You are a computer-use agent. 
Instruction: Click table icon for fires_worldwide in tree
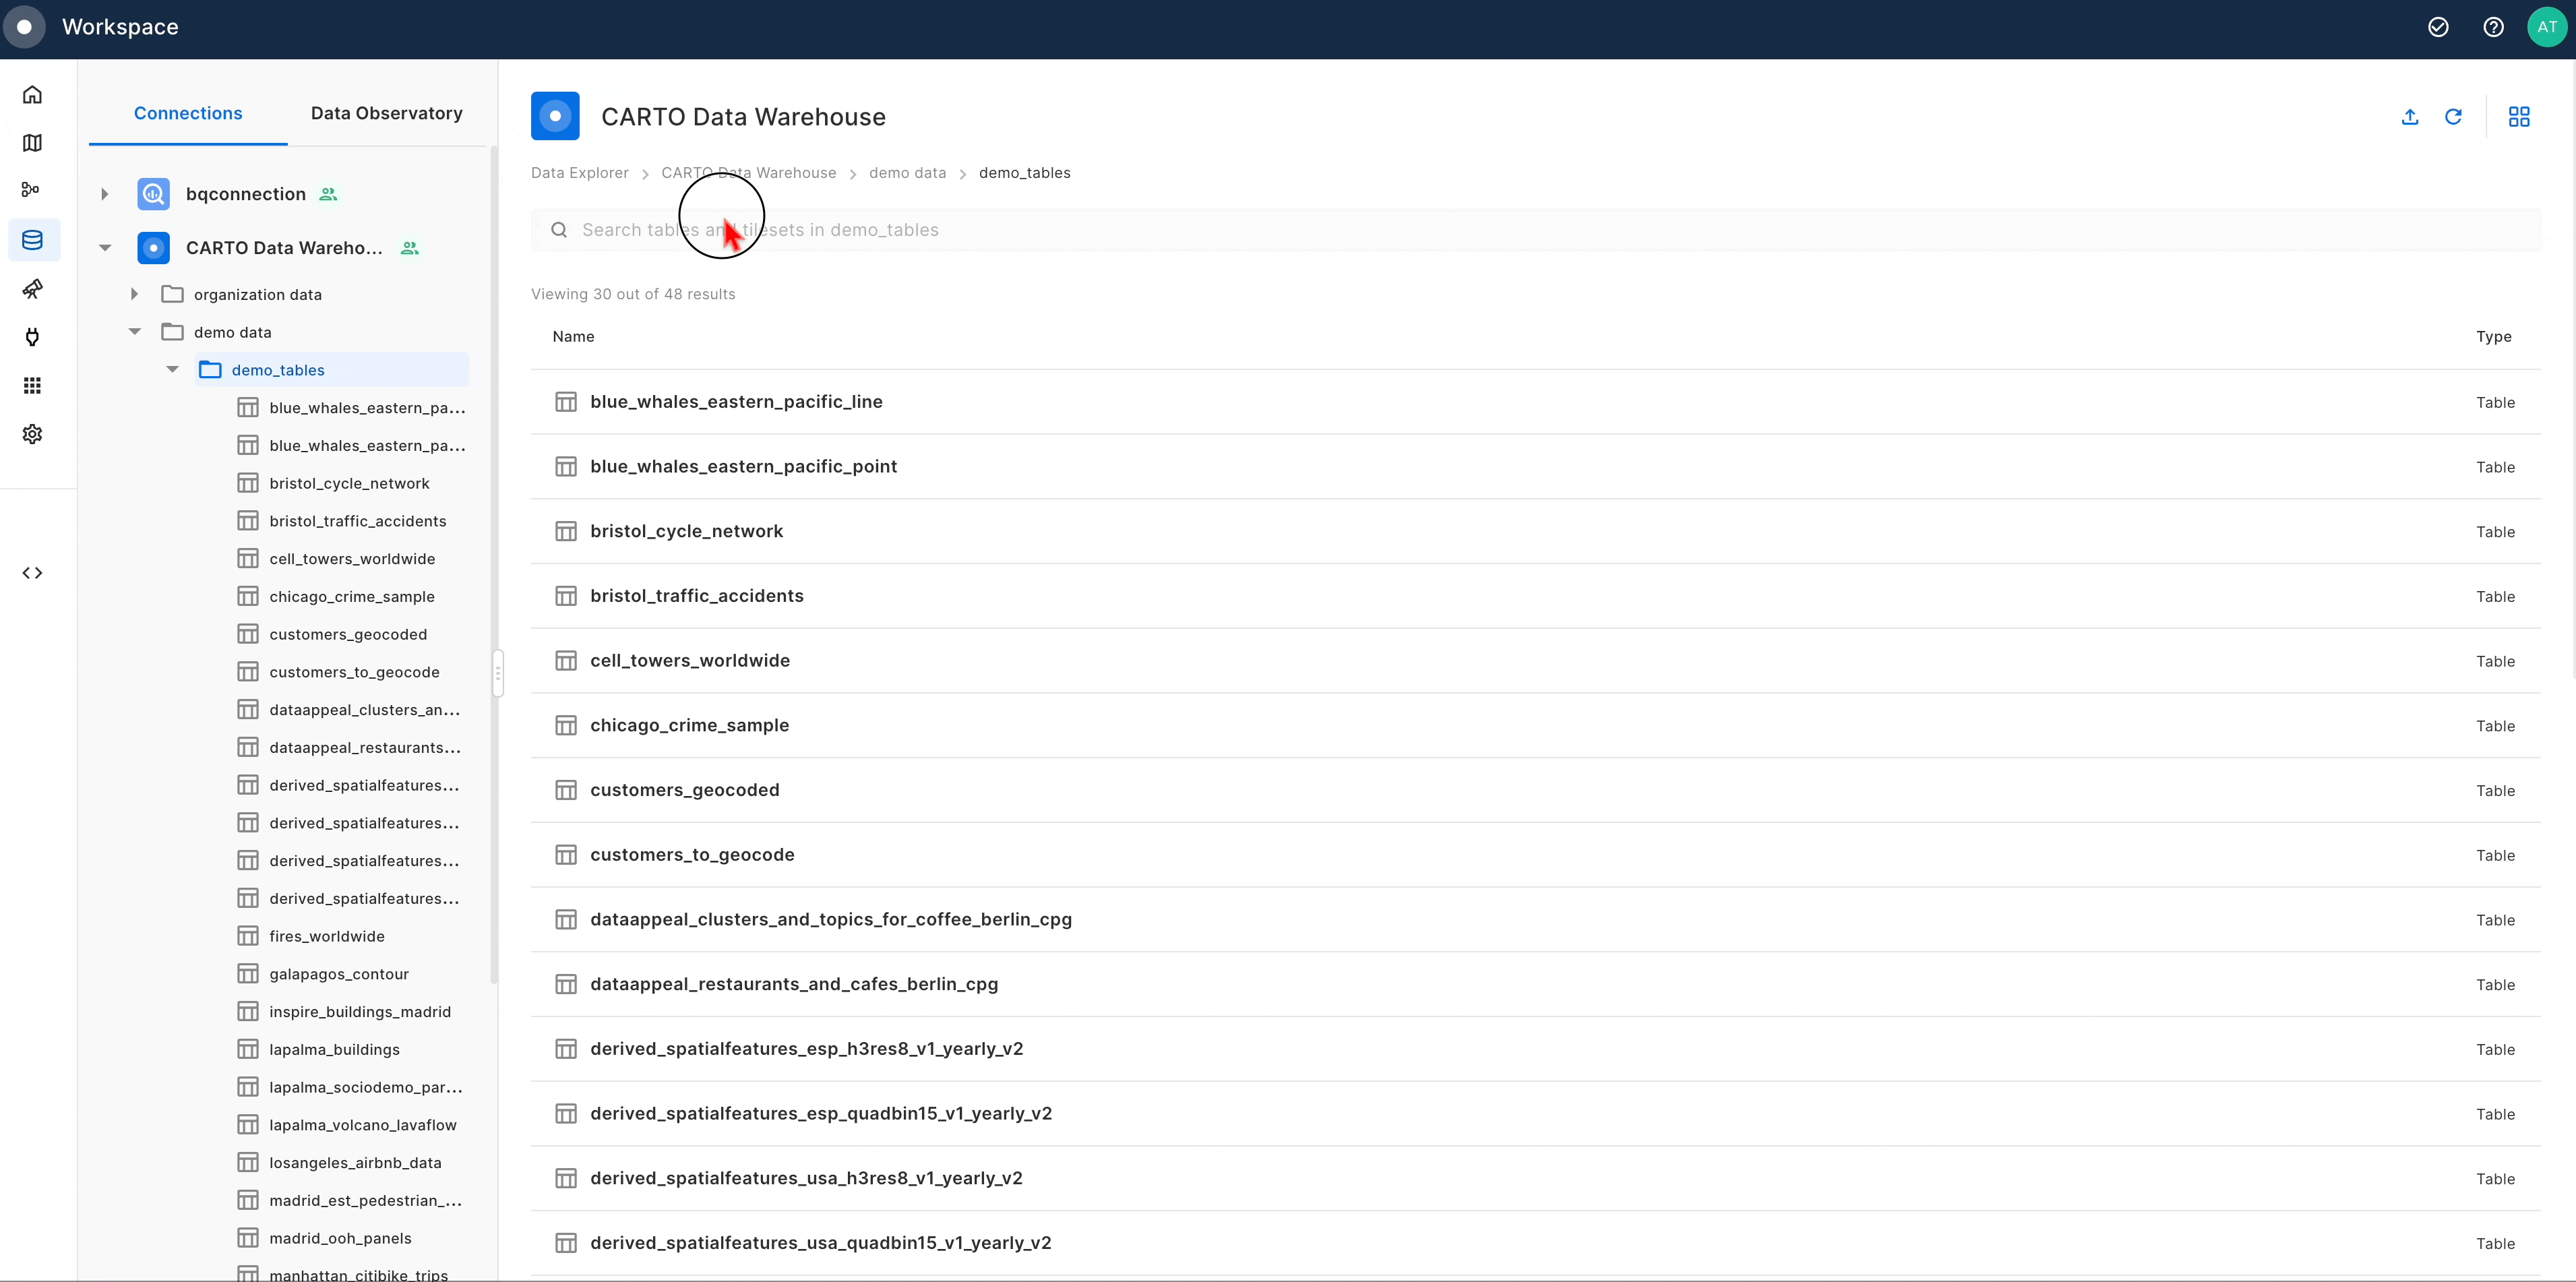point(248,936)
